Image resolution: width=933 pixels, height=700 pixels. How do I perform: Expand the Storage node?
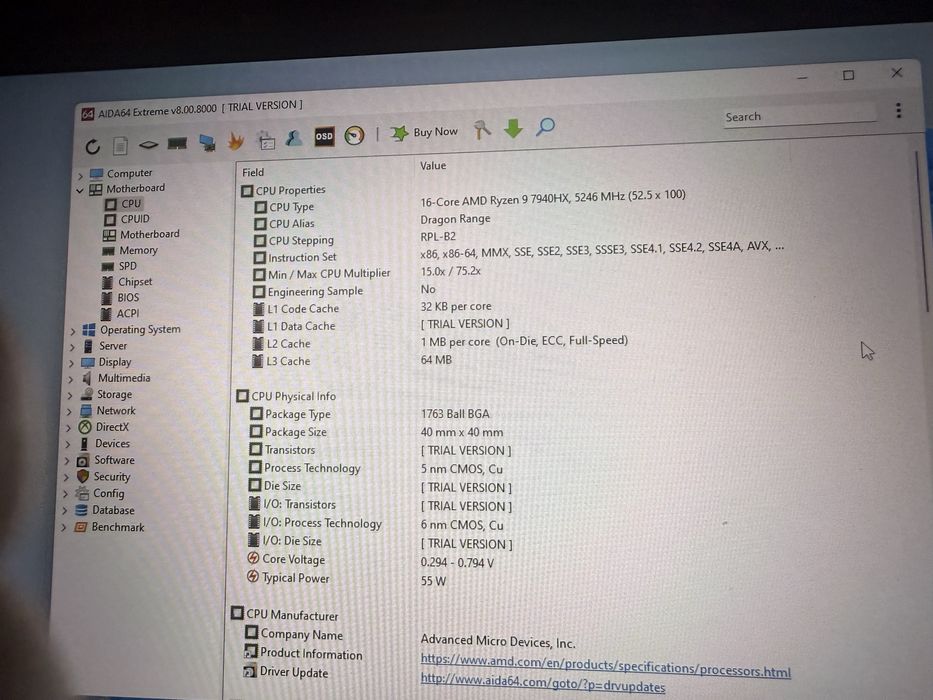(70, 396)
